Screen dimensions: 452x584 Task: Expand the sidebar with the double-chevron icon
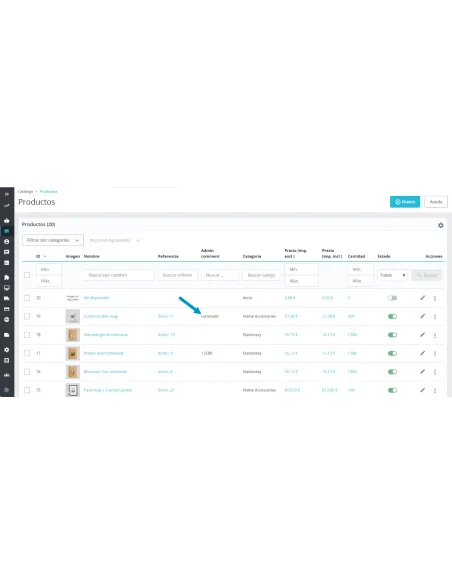(7, 194)
